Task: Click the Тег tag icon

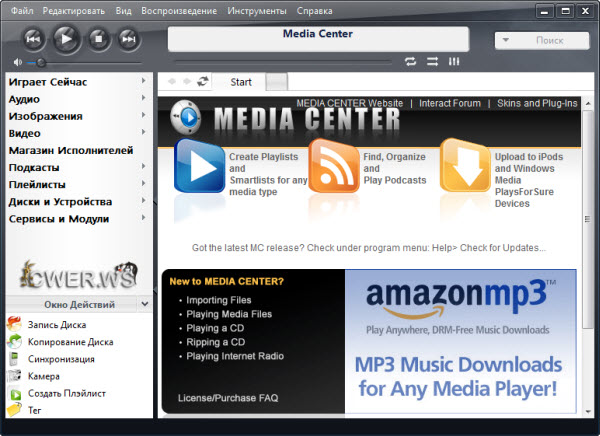Action: tap(15, 410)
